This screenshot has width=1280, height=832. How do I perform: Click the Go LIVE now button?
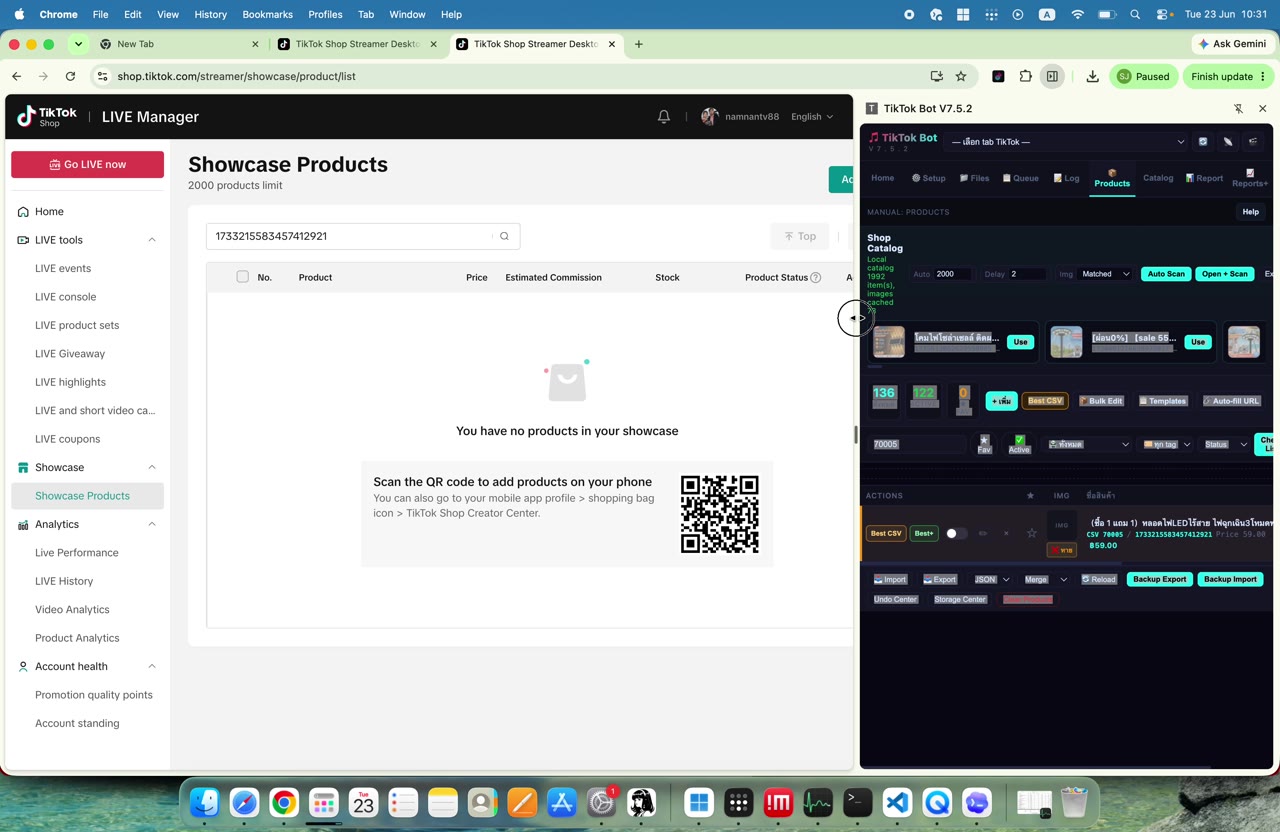(x=87, y=164)
